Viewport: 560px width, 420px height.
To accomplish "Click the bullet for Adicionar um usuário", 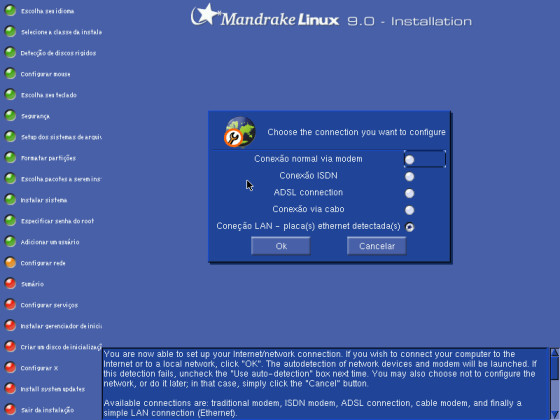I will tap(10, 242).
